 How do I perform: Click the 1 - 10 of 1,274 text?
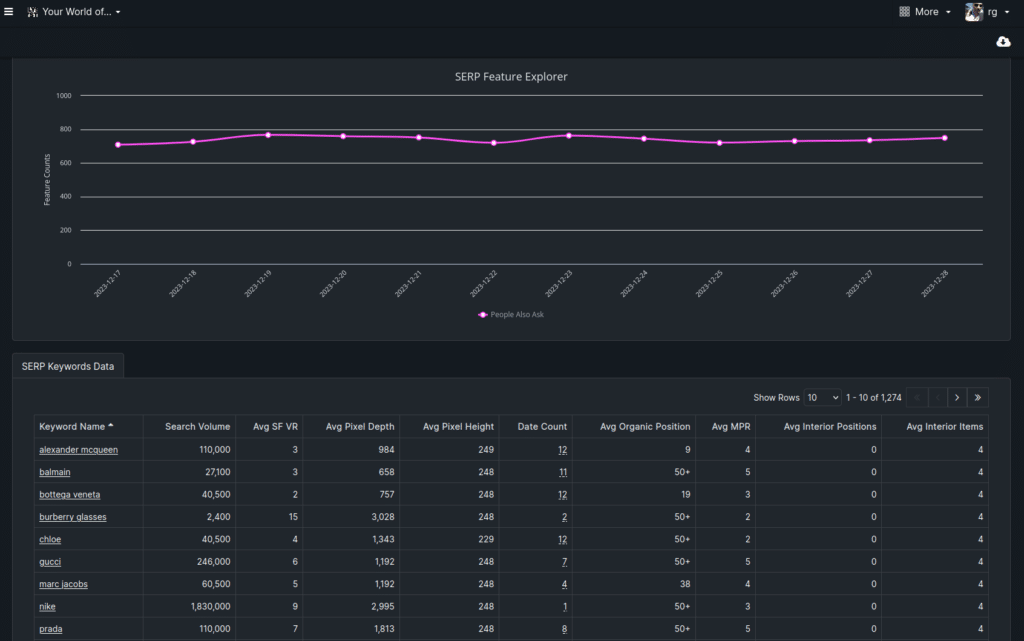pyautogui.click(x=874, y=398)
